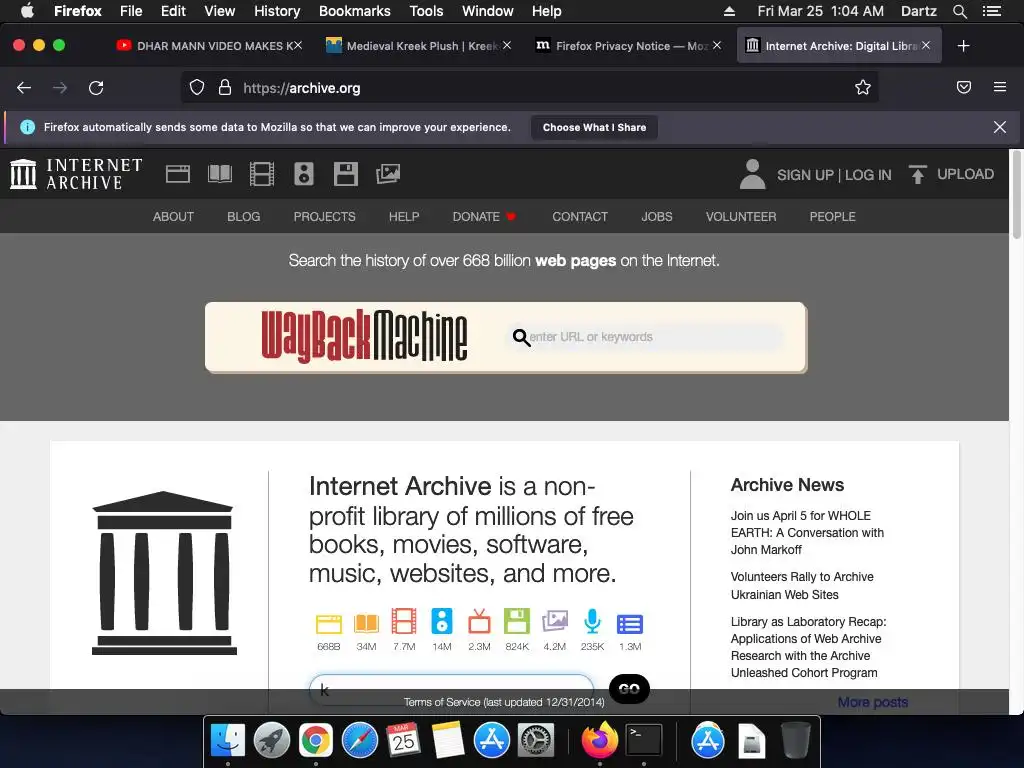Open Safari from the dock

coord(360,741)
